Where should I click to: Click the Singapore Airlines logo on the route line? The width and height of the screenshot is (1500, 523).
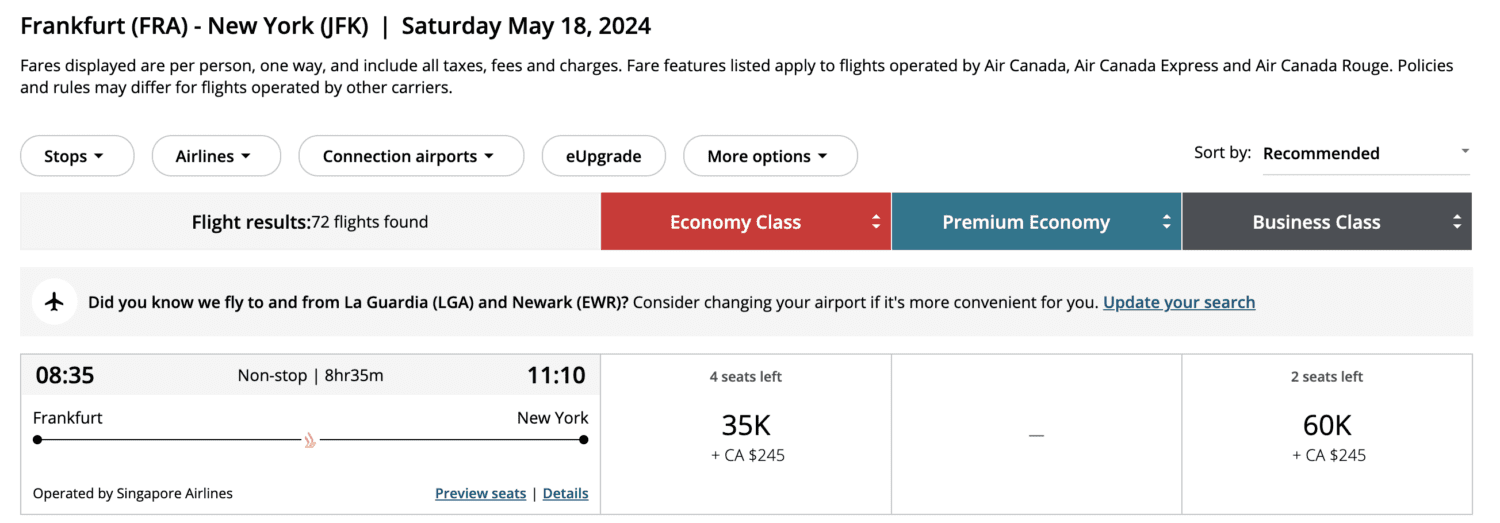click(x=311, y=439)
